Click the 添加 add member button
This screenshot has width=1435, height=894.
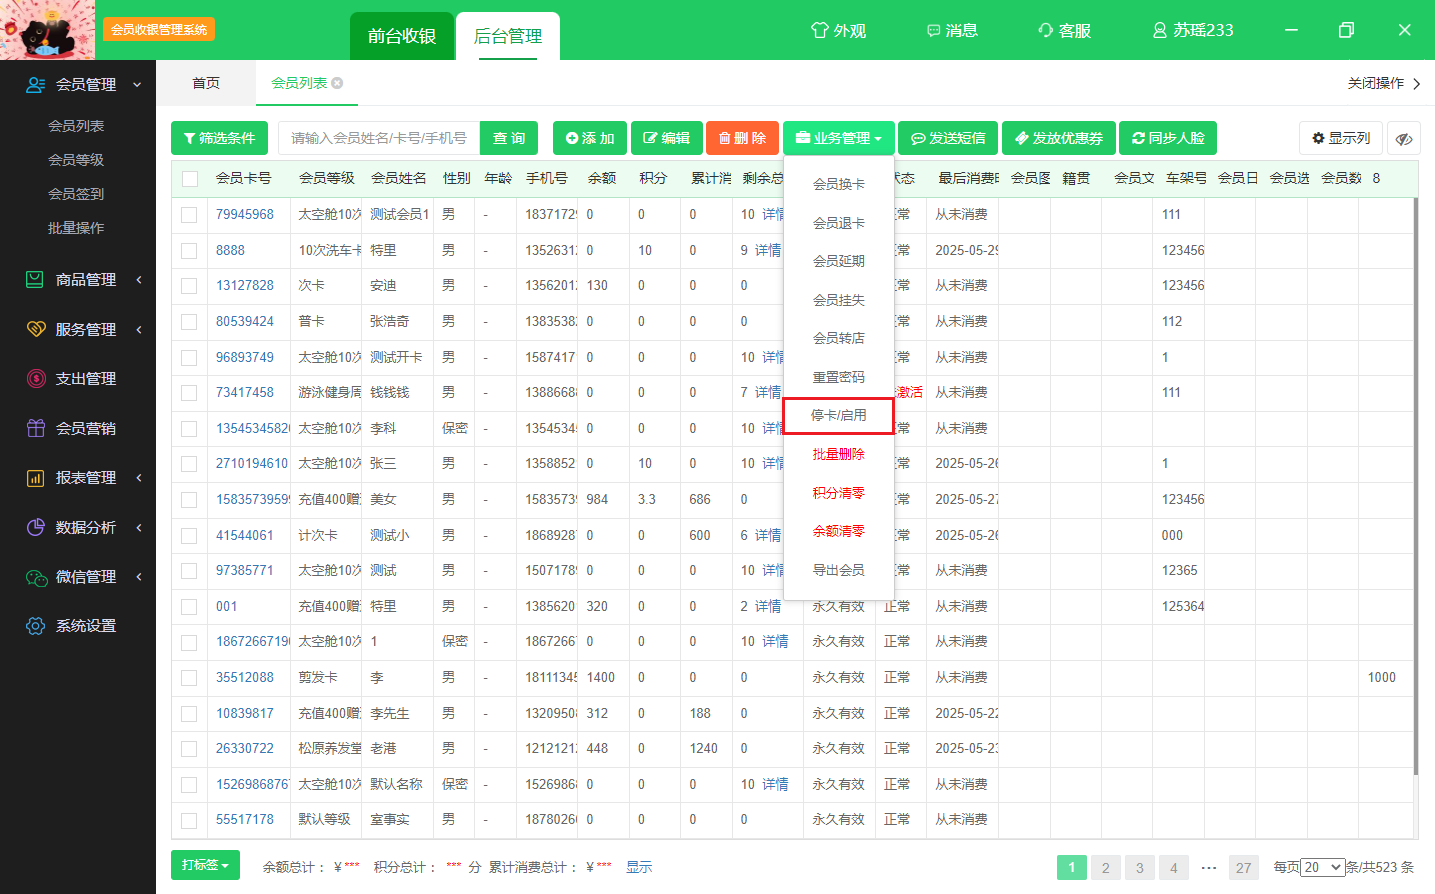tap(590, 138)
